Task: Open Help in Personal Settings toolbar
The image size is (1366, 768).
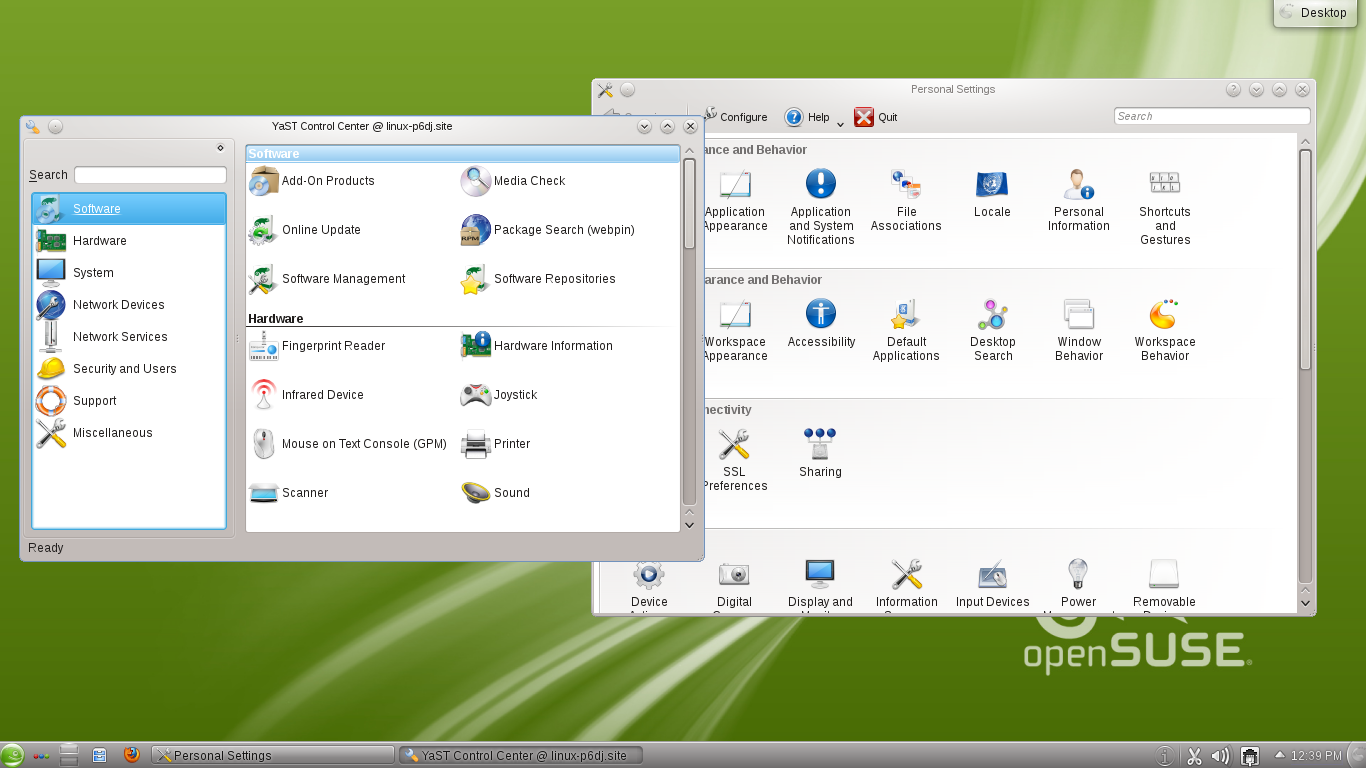Action: 807,117
